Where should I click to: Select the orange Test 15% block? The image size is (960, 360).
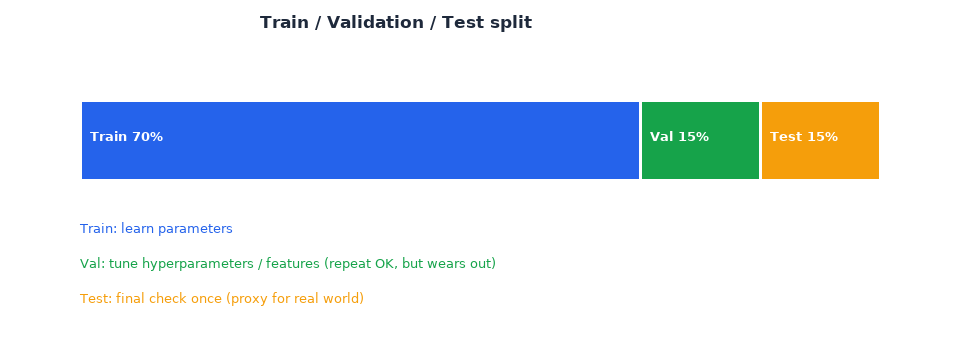[x=820, y=140]
